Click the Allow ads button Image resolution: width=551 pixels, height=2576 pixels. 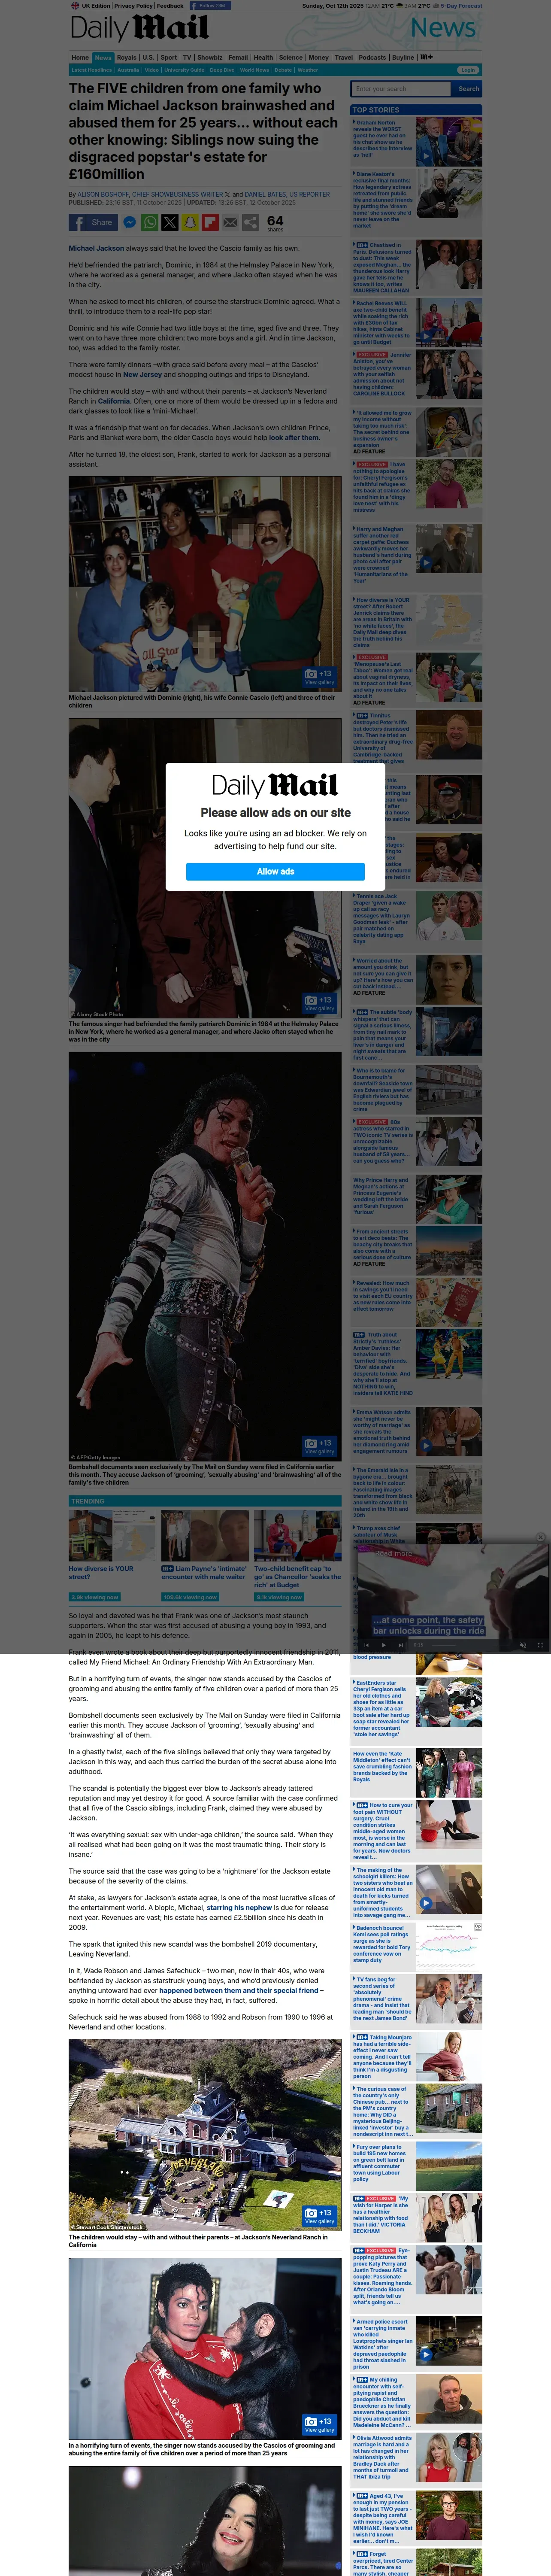[275, 871]
